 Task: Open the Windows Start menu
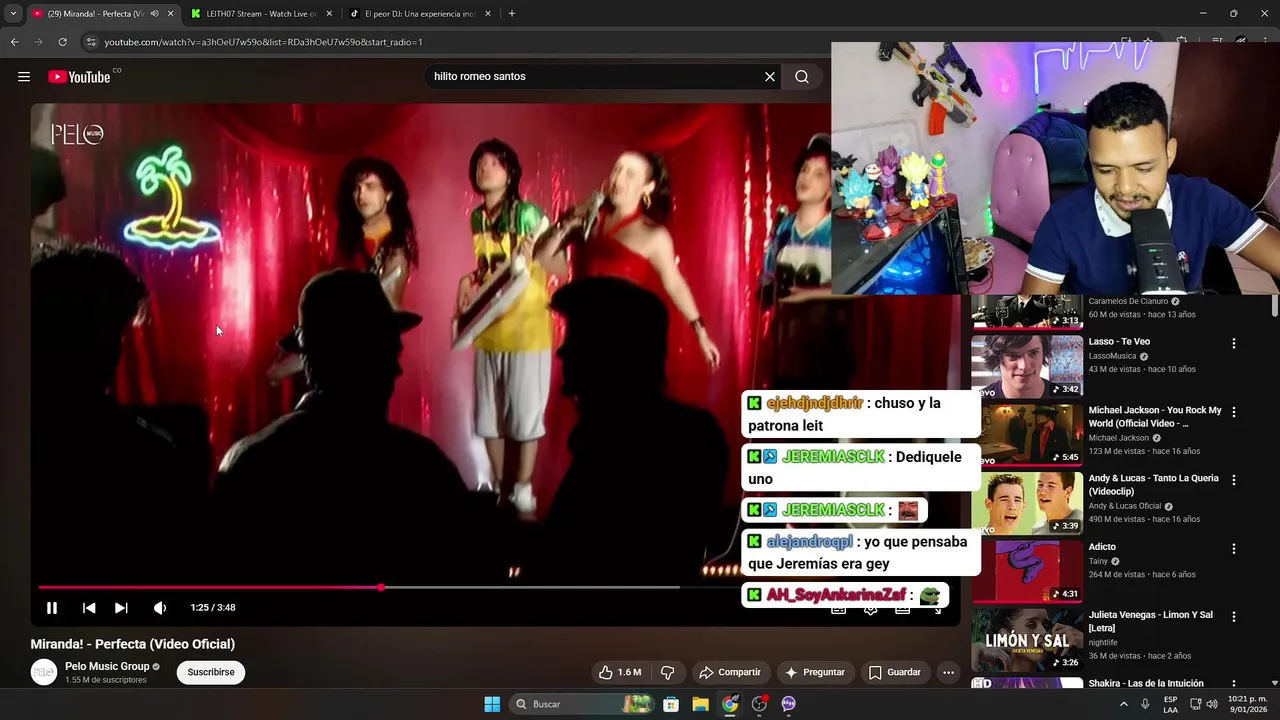tap(492, 704)
